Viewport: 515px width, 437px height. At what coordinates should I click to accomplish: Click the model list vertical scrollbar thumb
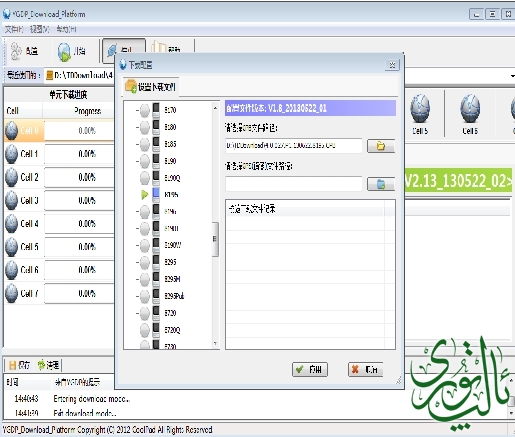tap(215, 239)
